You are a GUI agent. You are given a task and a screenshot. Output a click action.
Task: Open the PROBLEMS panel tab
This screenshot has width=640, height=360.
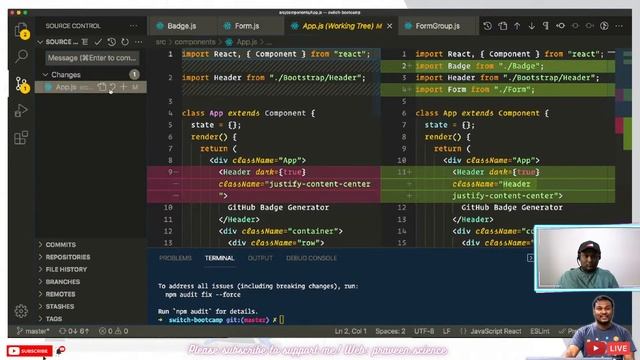pos(176,258)
